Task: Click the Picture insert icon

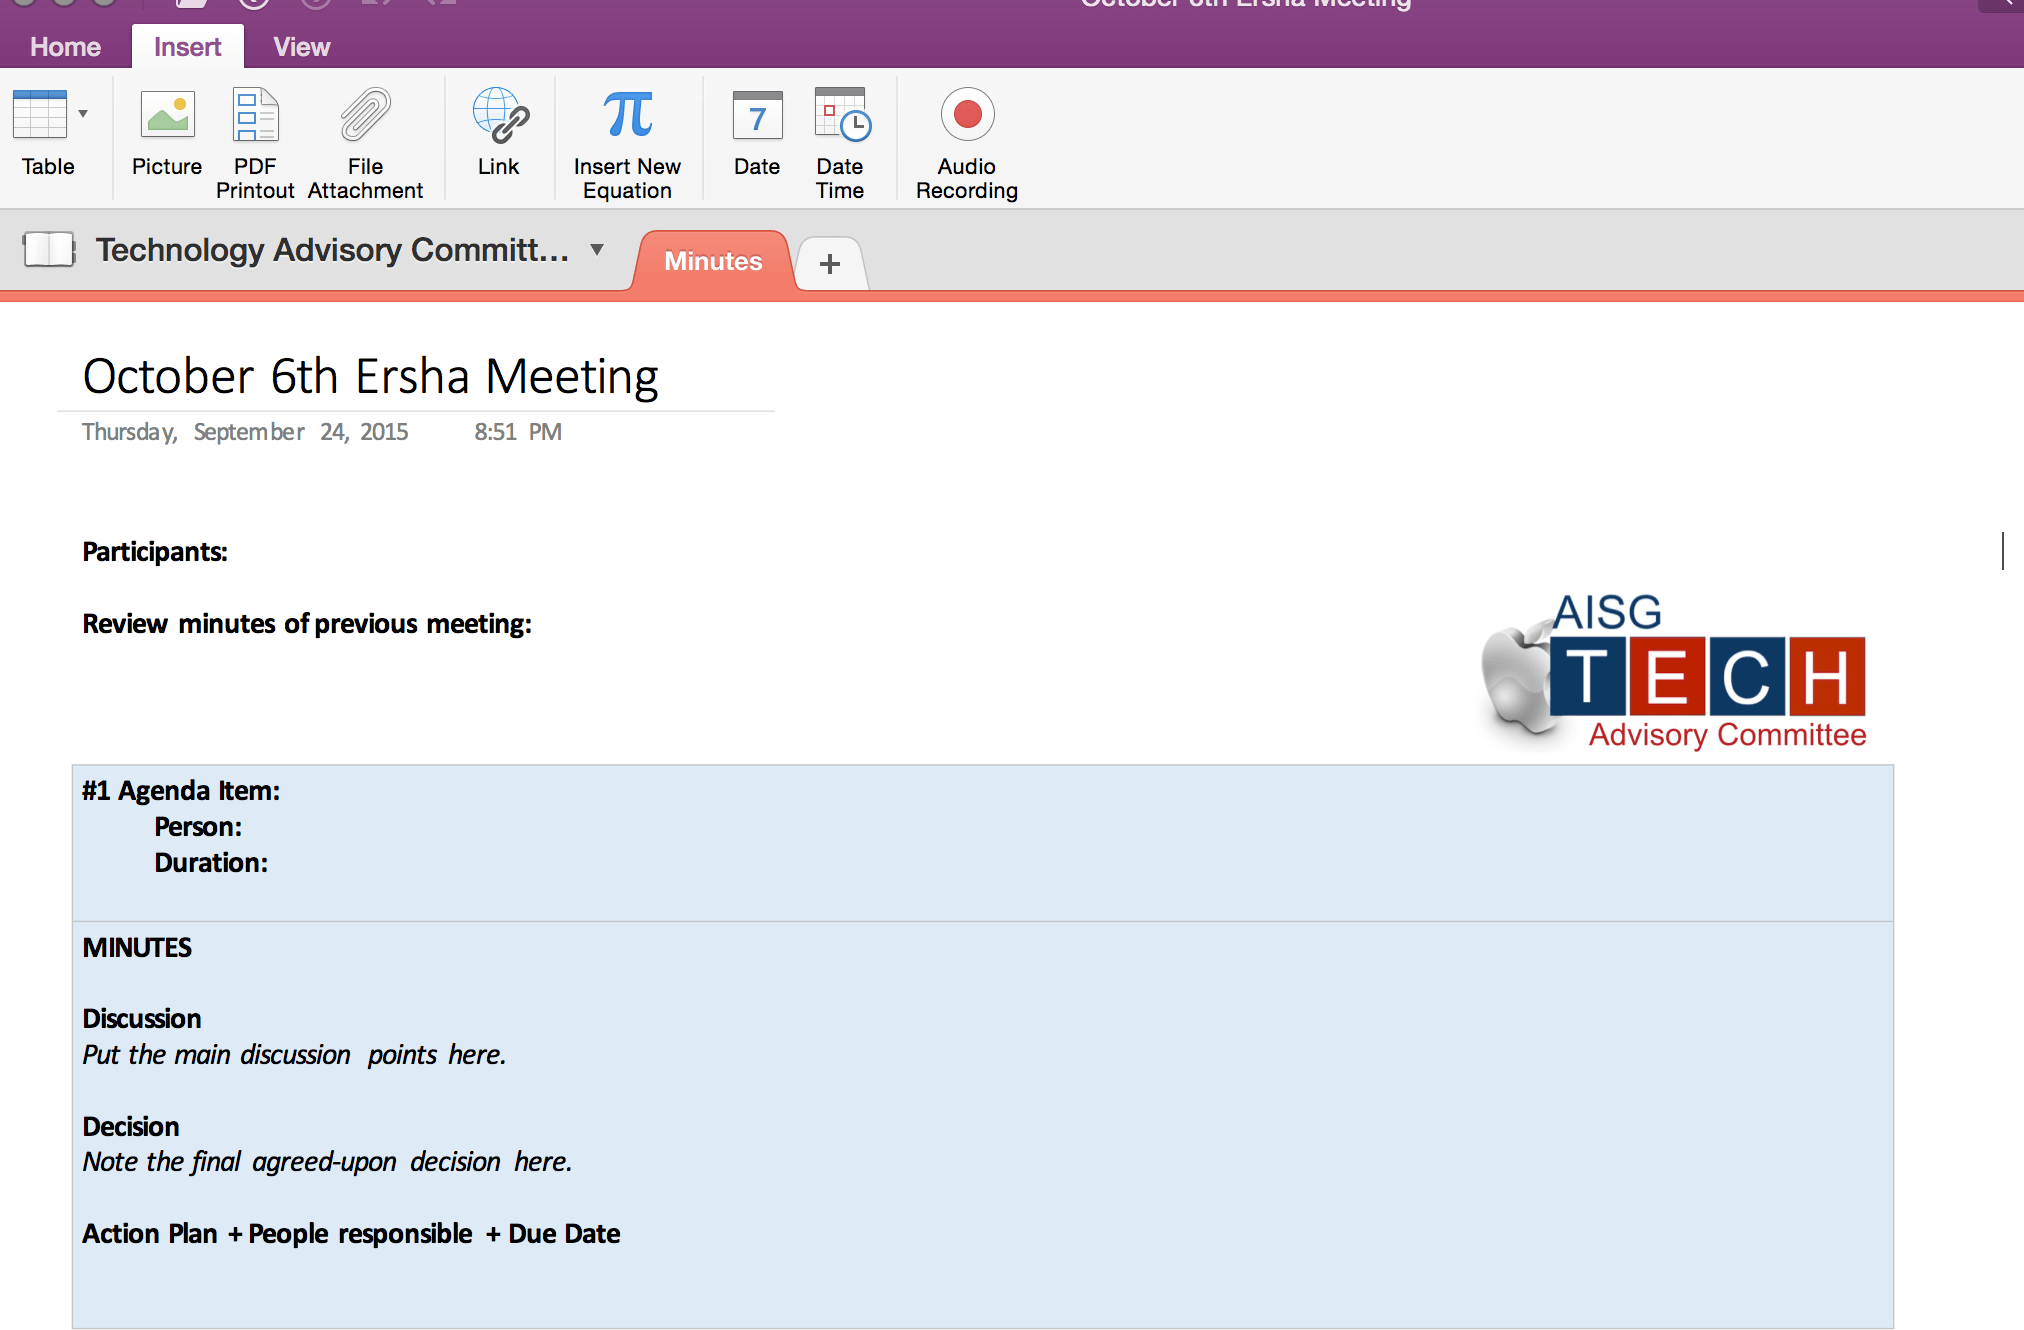Action: point(167,116)
